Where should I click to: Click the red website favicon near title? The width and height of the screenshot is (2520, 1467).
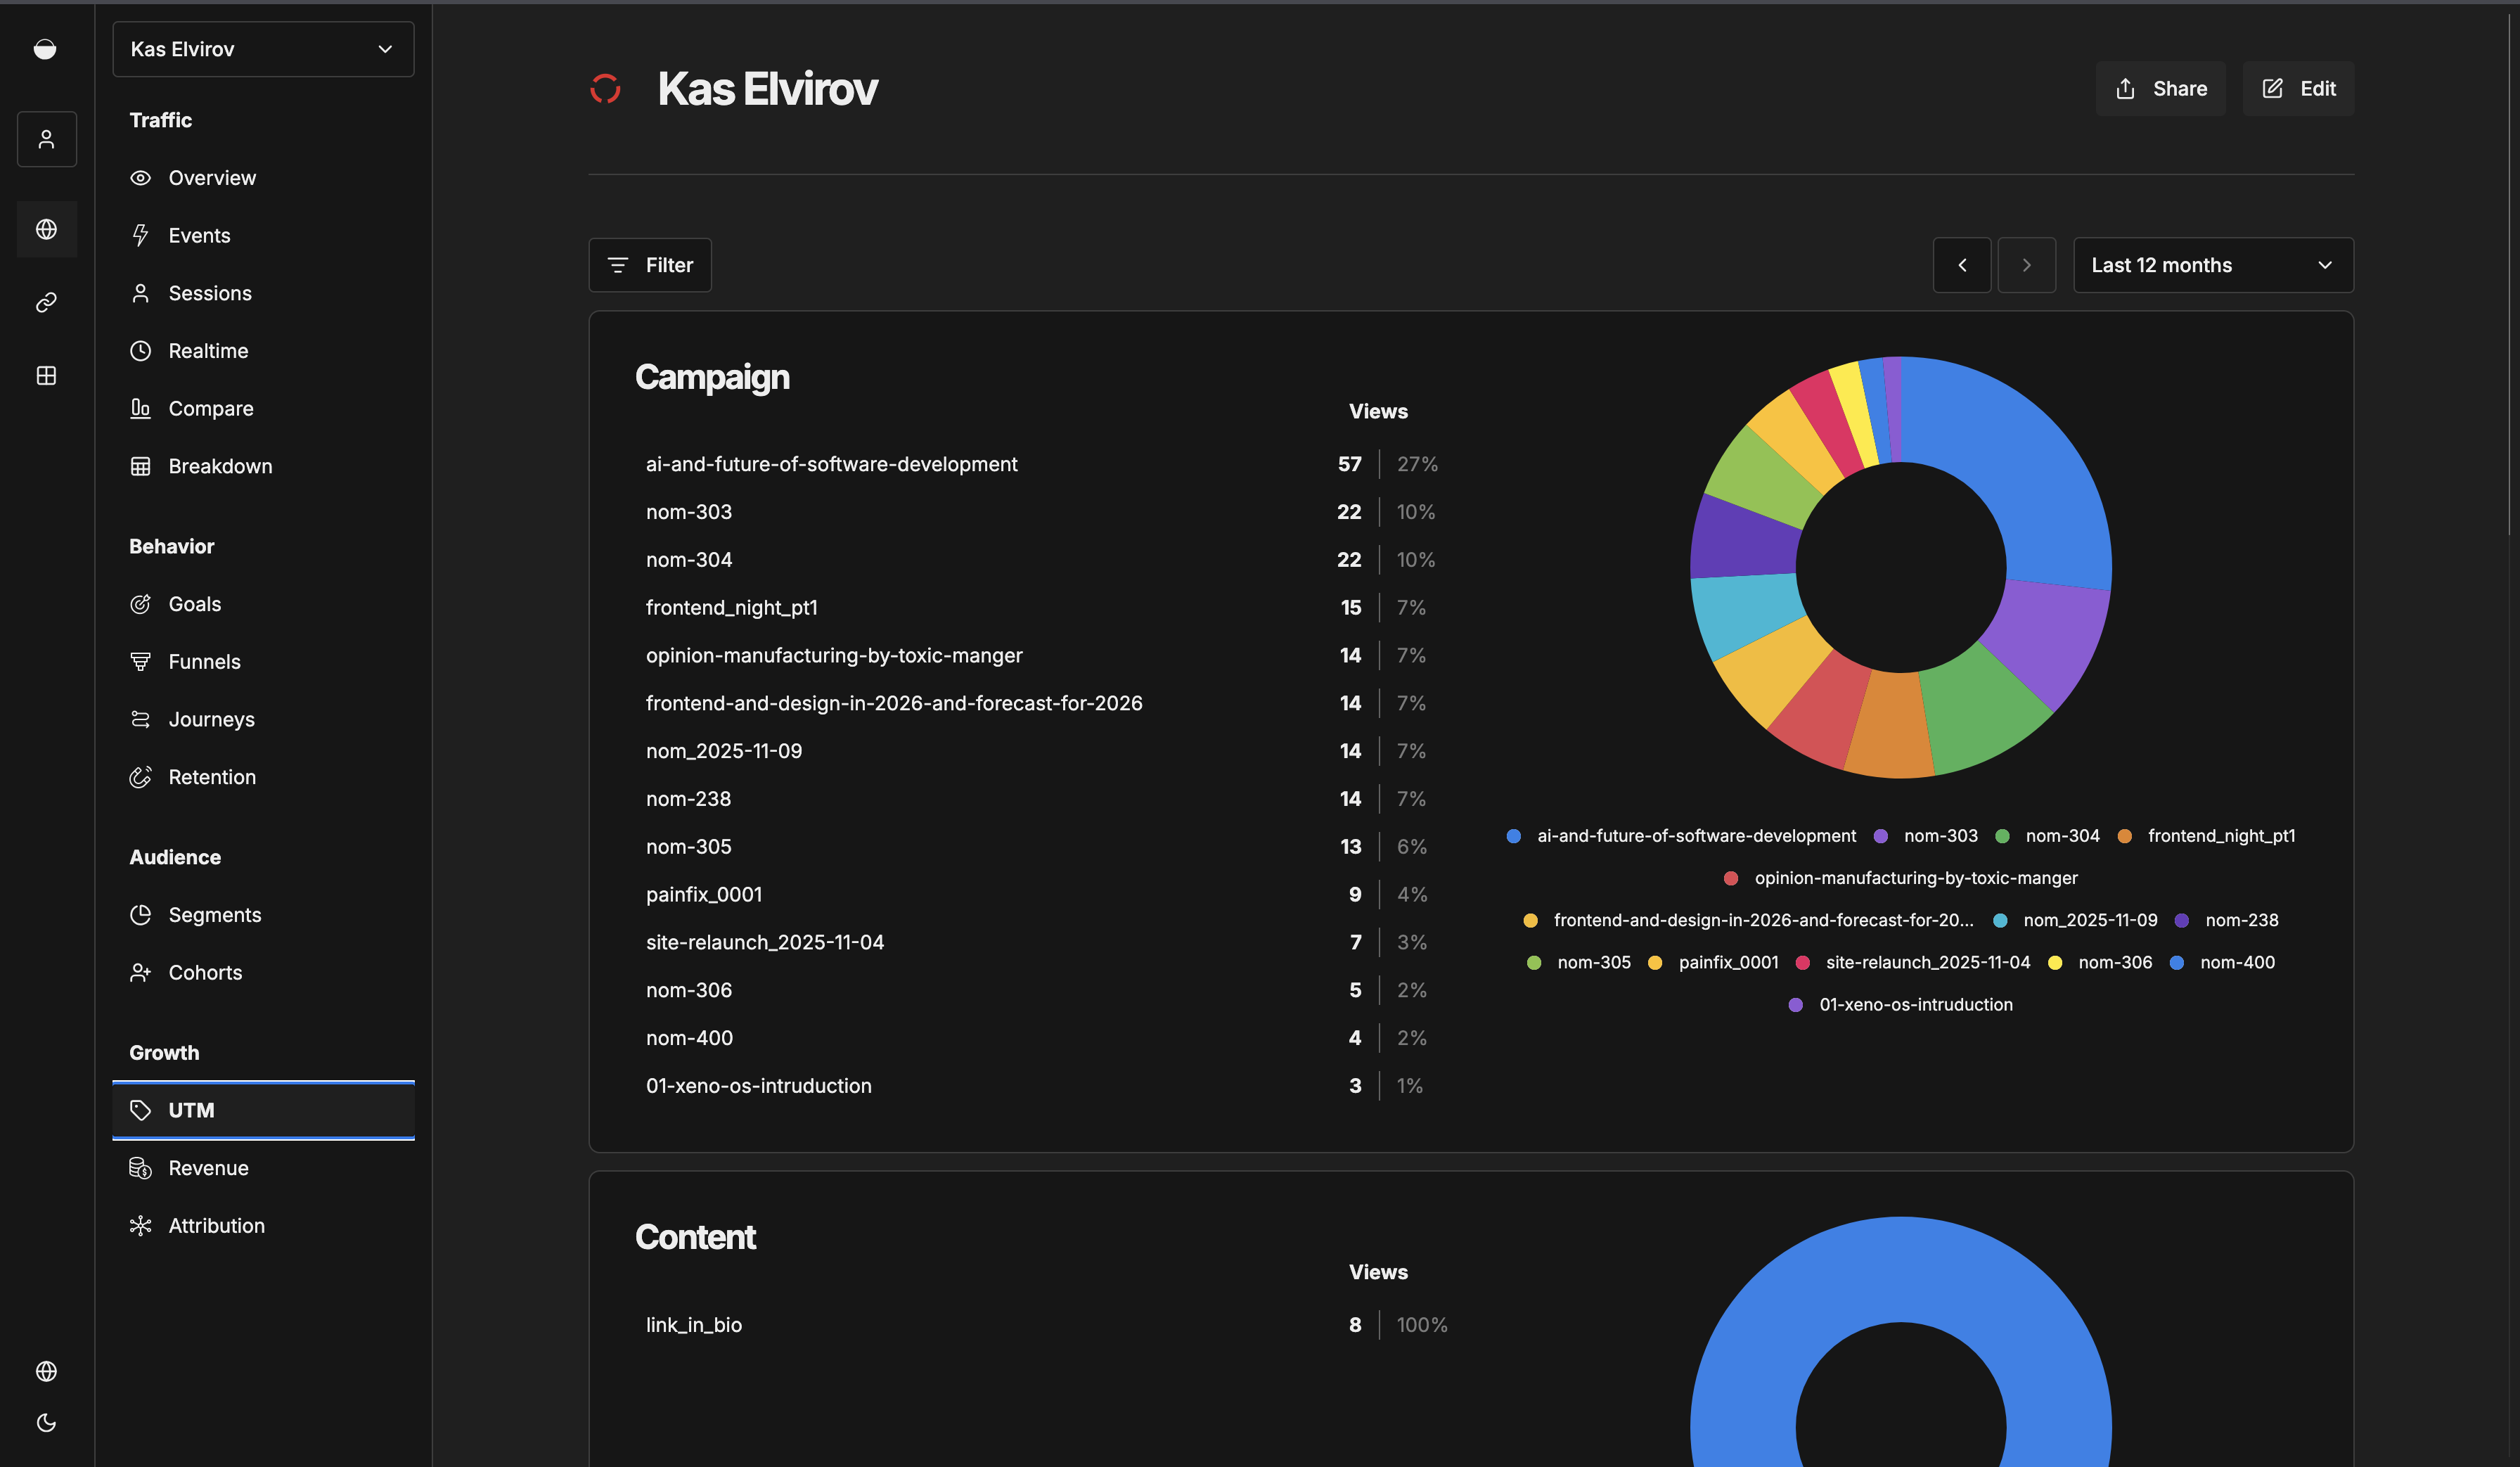605,89
